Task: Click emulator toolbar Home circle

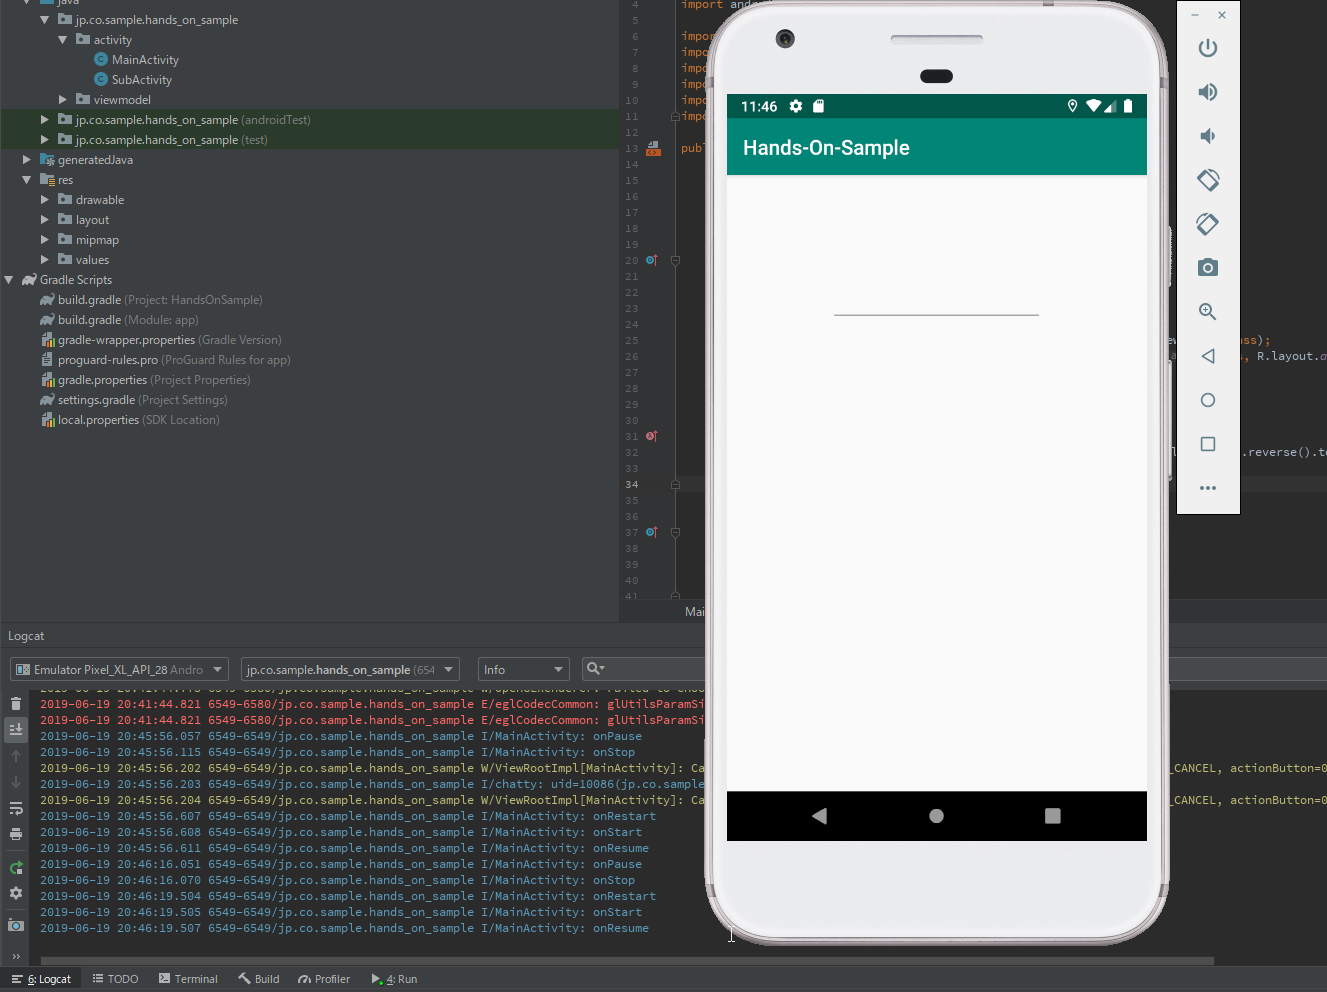Action: click(x=1208, y=400)
